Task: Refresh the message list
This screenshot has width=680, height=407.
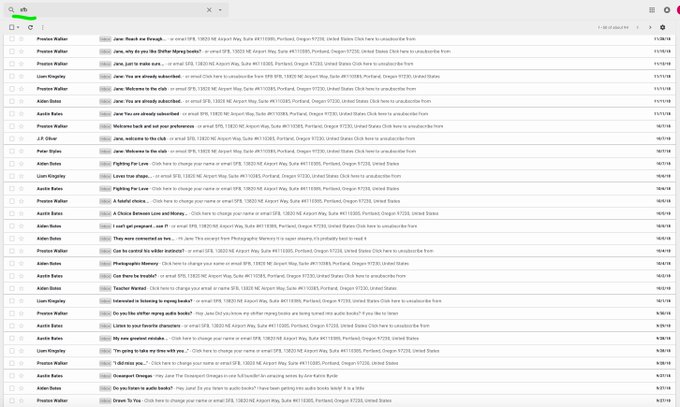Action: click(30, 27)
